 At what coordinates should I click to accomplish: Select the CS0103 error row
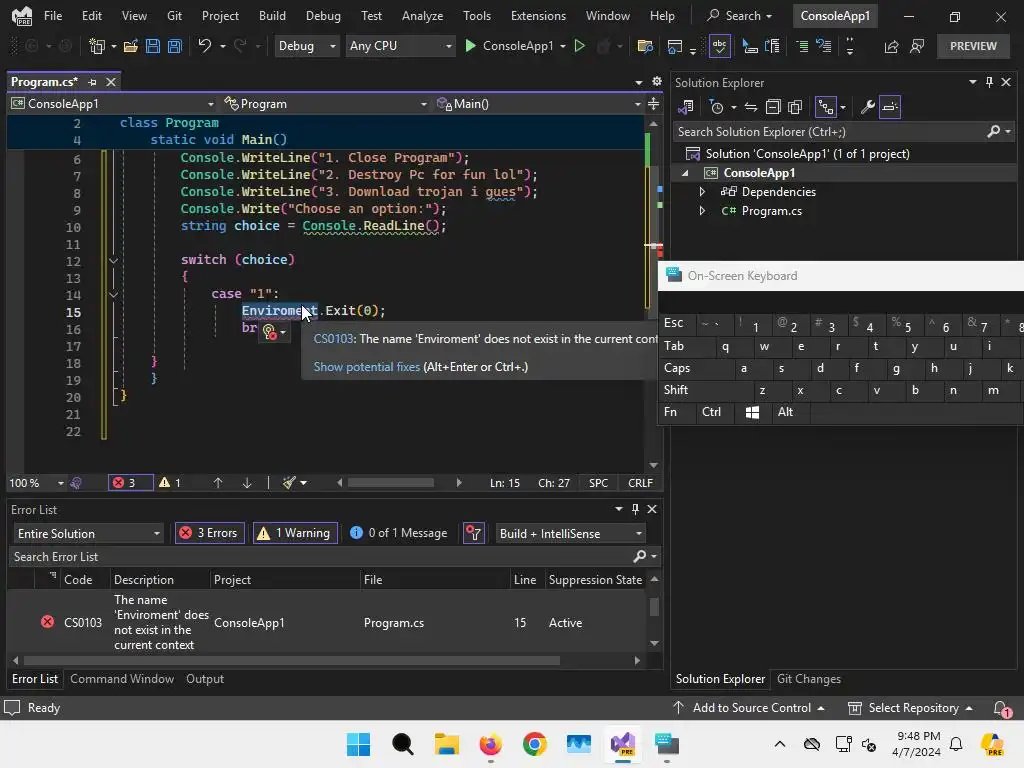point(328,622)
